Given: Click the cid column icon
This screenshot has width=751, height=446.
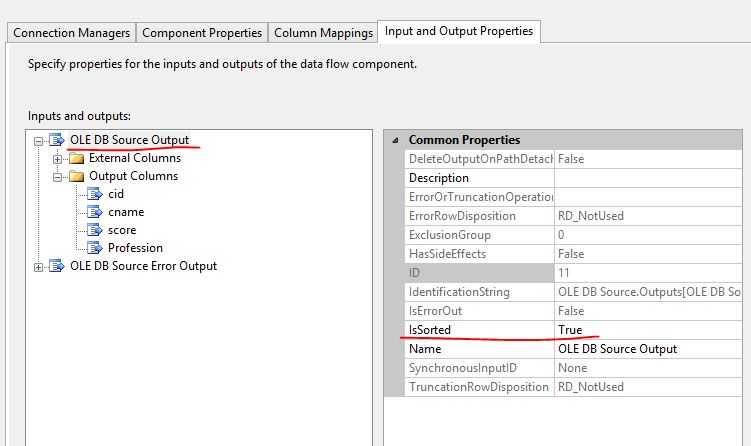Looking at the screenshot, I should [95, 194].
